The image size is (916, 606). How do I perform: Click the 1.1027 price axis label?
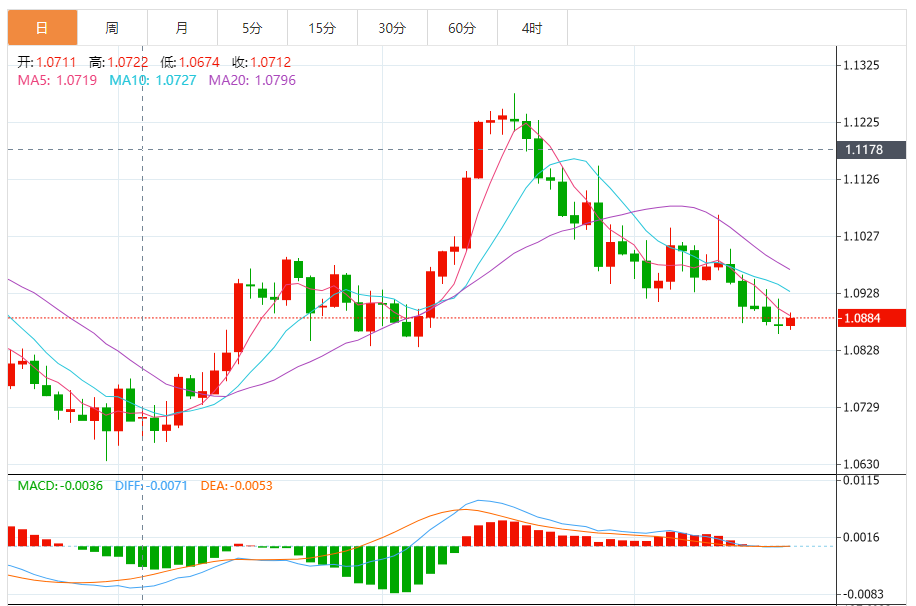tap(861, 236)
